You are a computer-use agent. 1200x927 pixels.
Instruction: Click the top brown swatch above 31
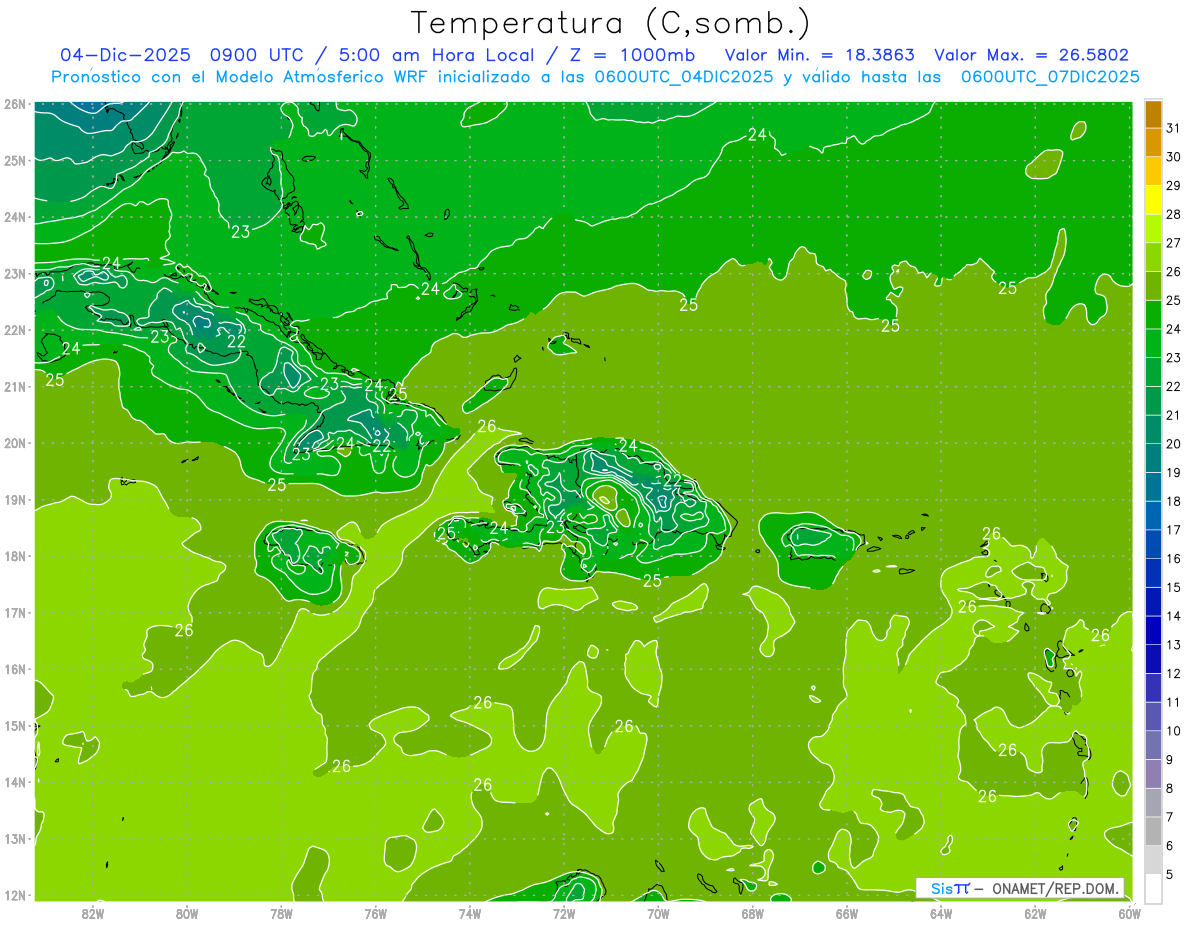coord(1153,114)
